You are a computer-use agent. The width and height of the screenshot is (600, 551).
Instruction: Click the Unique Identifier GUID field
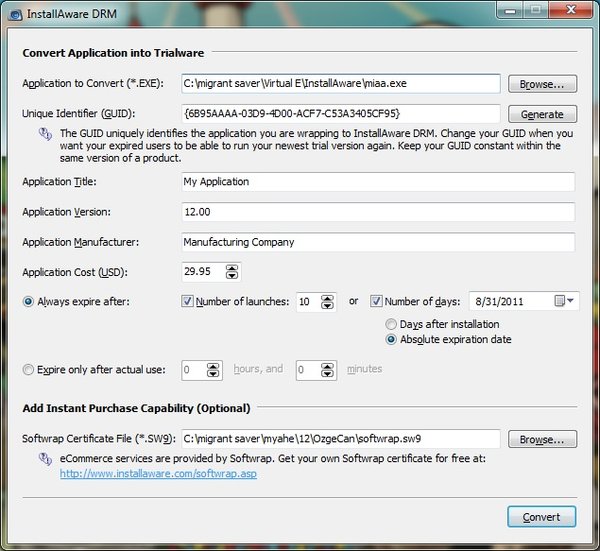pyautogui.click(x=341, y=114)
